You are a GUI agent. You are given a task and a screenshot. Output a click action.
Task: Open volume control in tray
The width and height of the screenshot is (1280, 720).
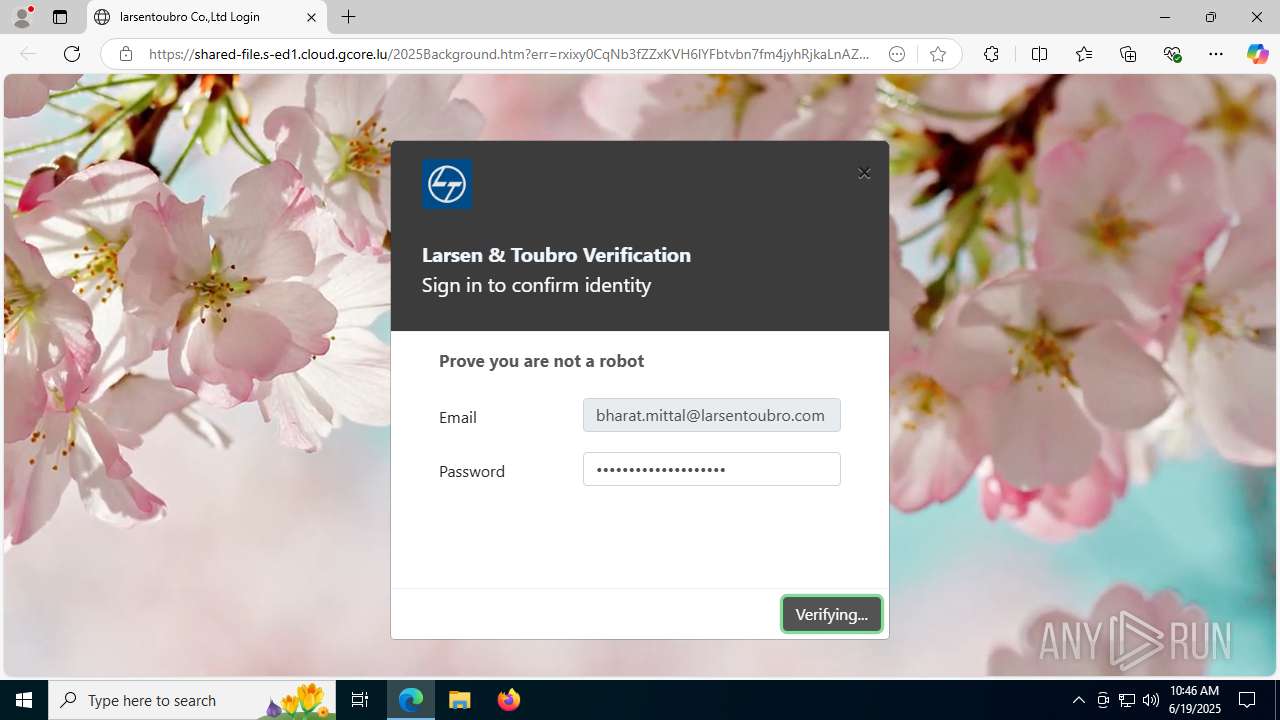[1151, 700]
